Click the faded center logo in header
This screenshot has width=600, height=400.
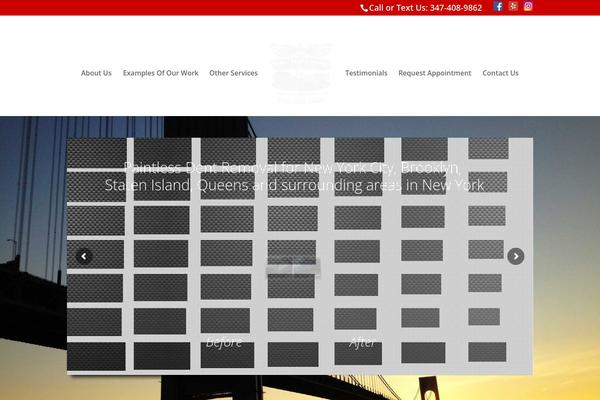tap(301, 72)
